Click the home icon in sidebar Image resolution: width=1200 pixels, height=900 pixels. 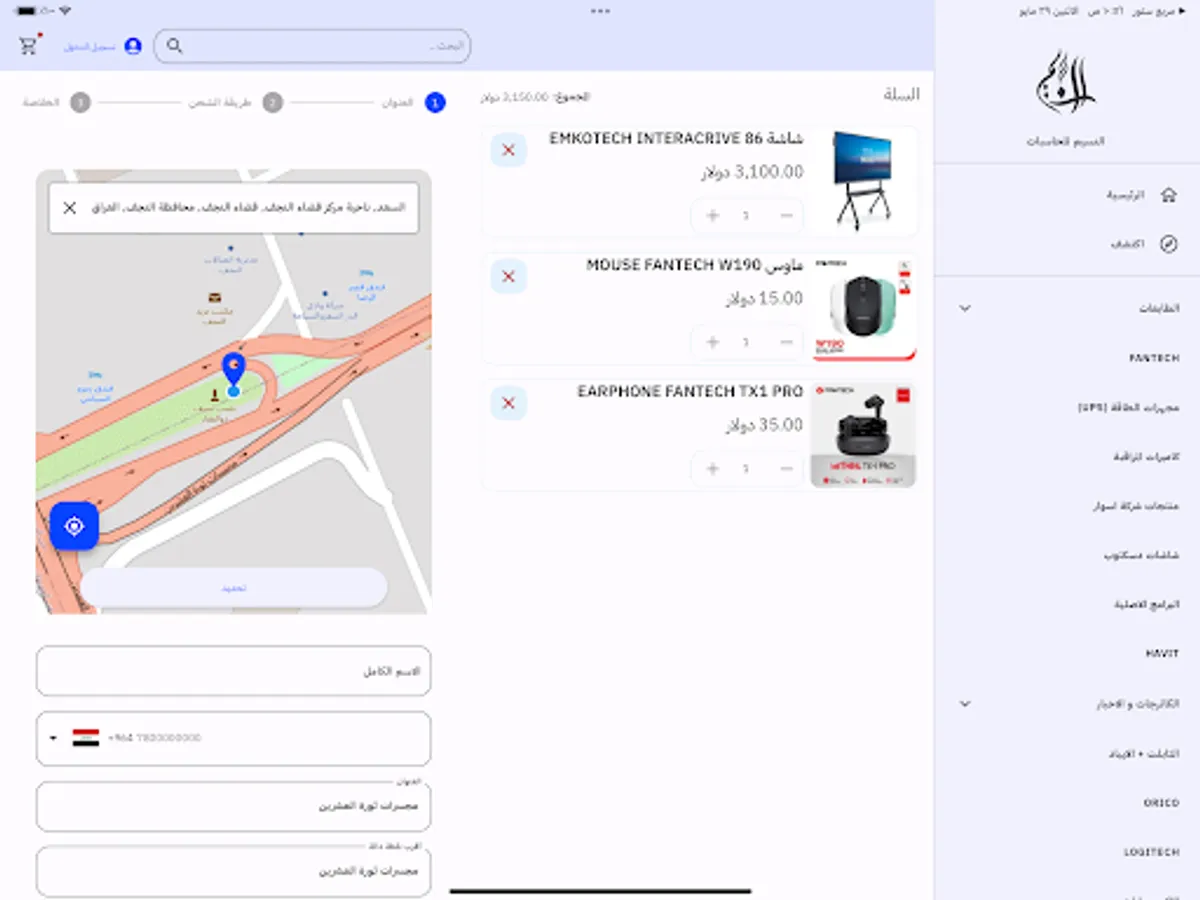tap(1168, 195)
